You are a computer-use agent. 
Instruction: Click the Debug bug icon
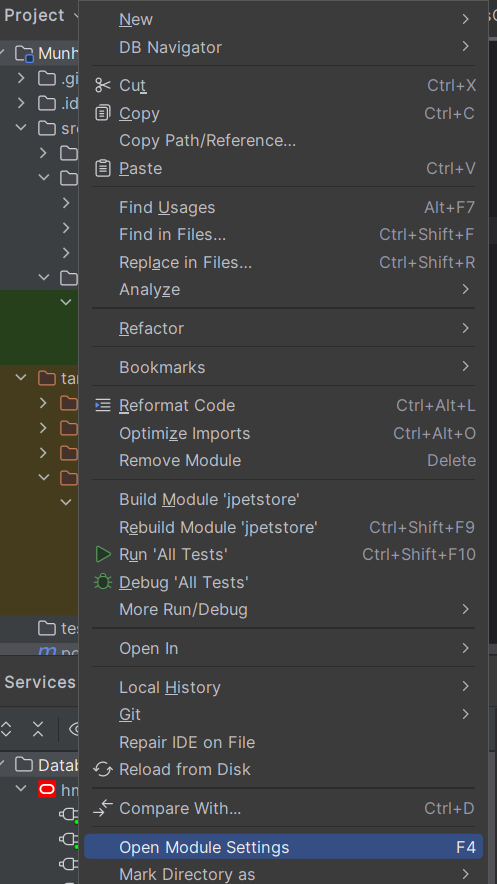(103, 581)
